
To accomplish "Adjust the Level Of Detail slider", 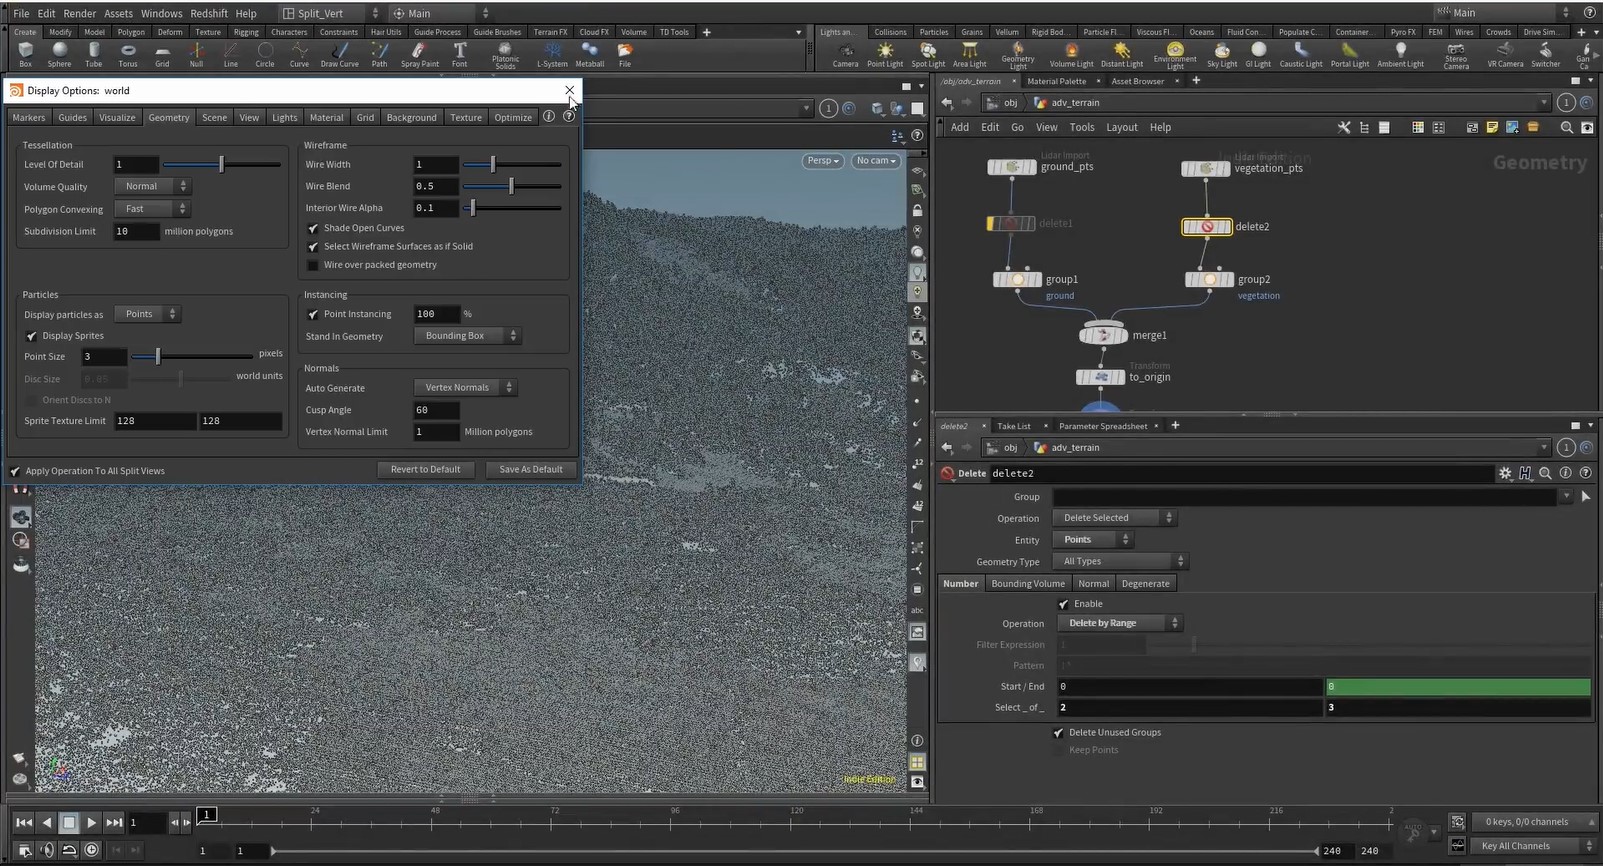I will pyautogui.click(x=222, y=164).
